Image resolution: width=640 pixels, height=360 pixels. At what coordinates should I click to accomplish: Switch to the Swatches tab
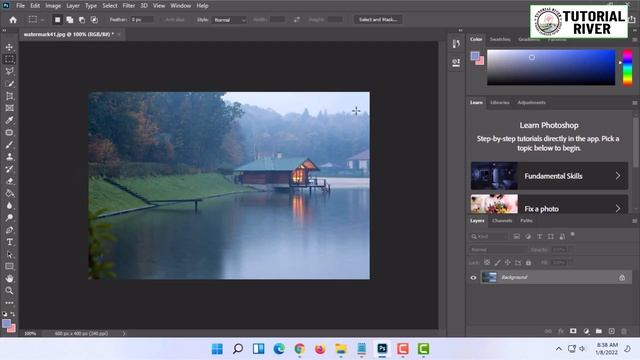[500, 39]
